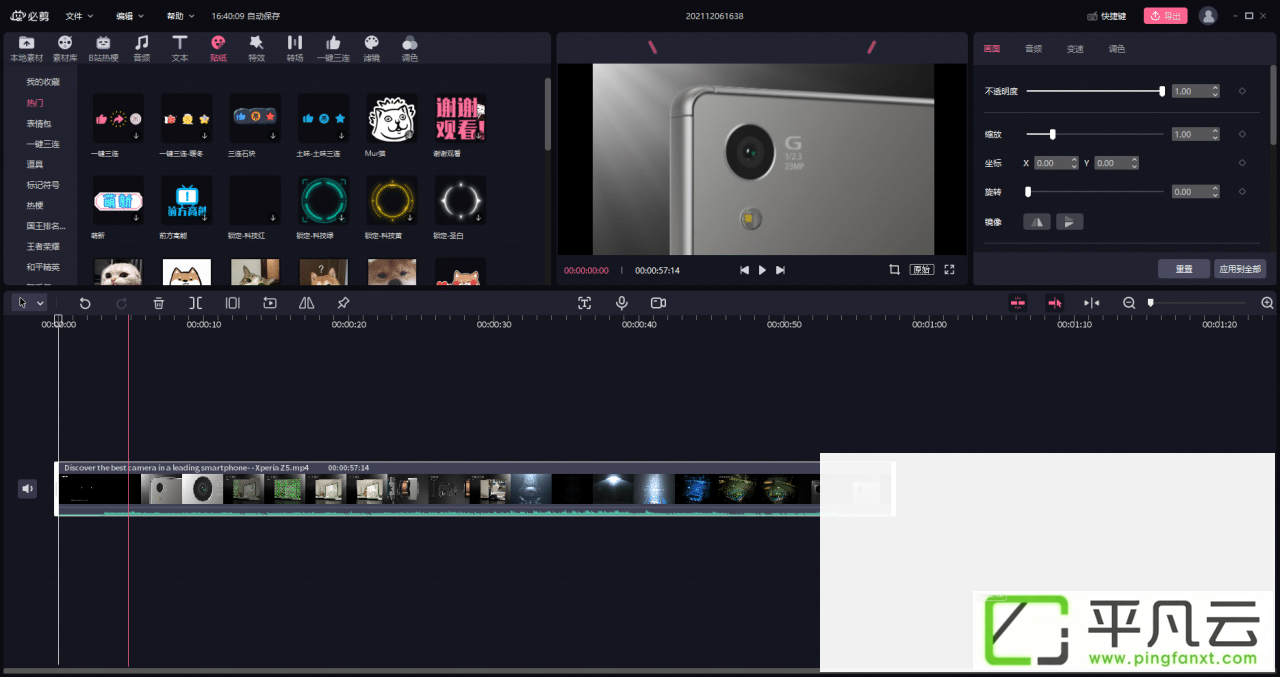Click the split clip tool in timeline toolbar
The image size is (1280, 677).
pos(196,303)
